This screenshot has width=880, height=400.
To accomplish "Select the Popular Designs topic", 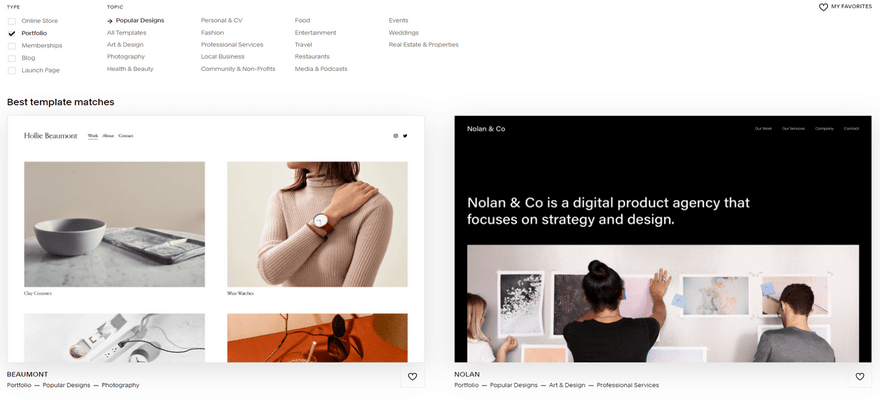I will [139, 20].
